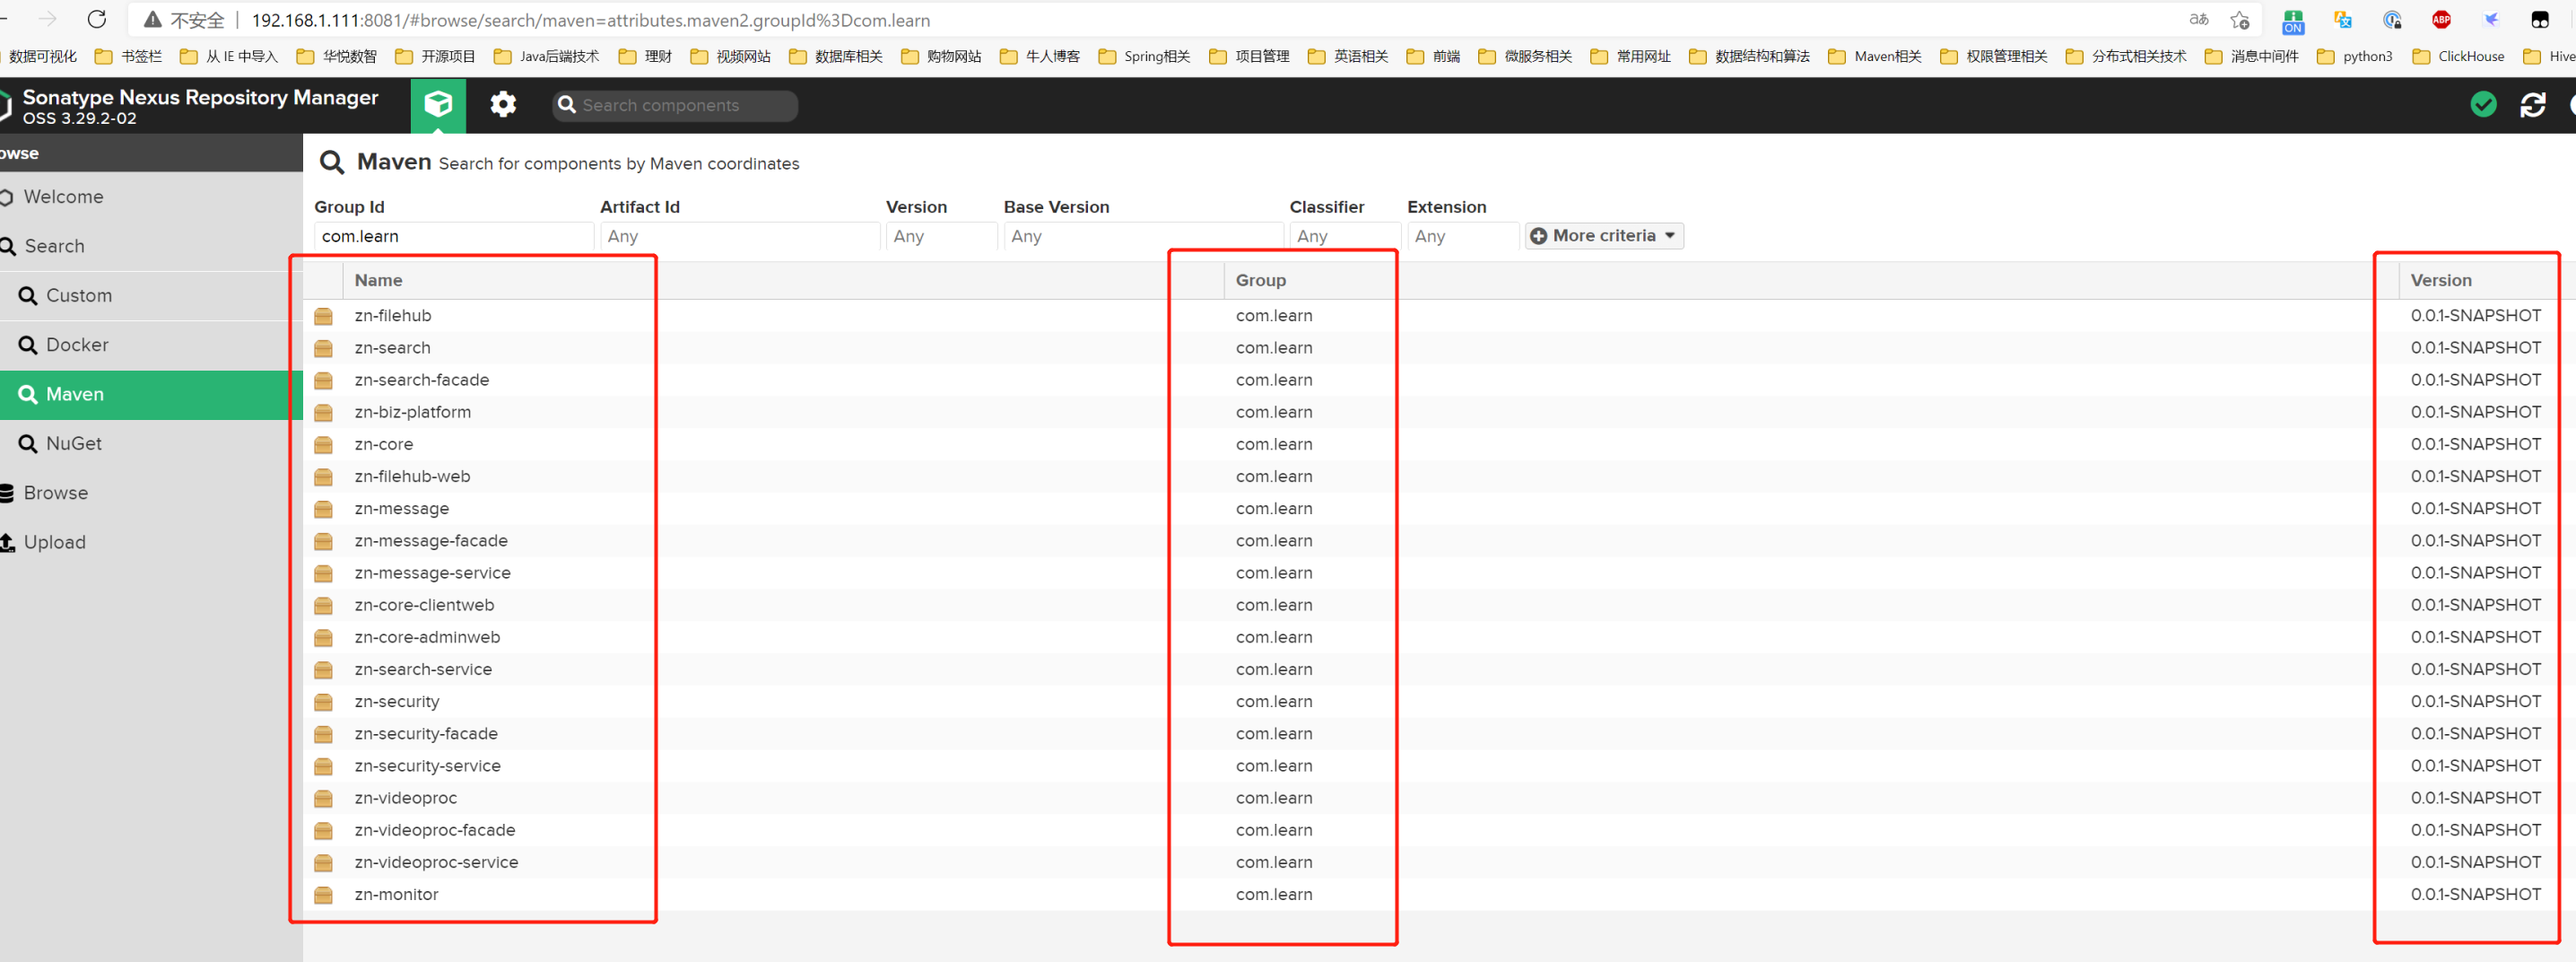Click the Artifact Id input field

740,236
